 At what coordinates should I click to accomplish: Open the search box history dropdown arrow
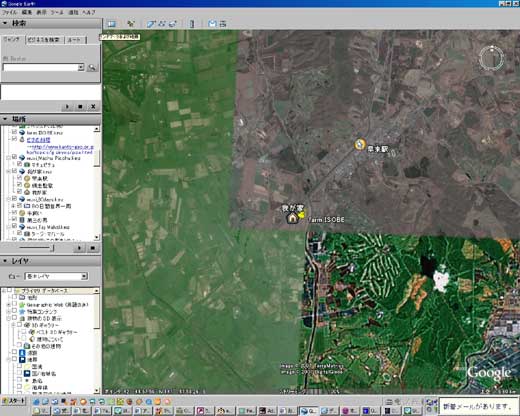click(81, 68)
